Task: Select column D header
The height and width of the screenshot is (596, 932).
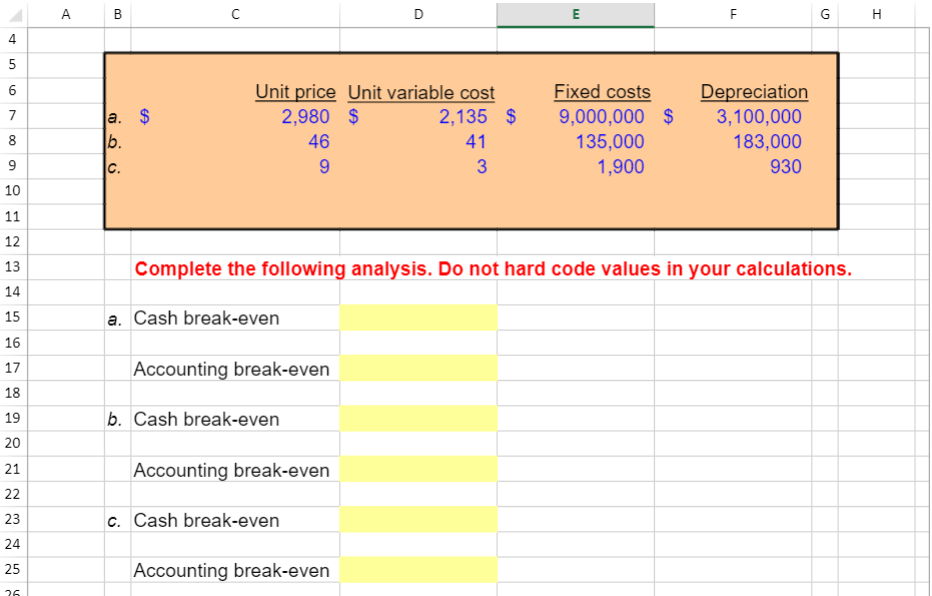Action: coord(418,15)
